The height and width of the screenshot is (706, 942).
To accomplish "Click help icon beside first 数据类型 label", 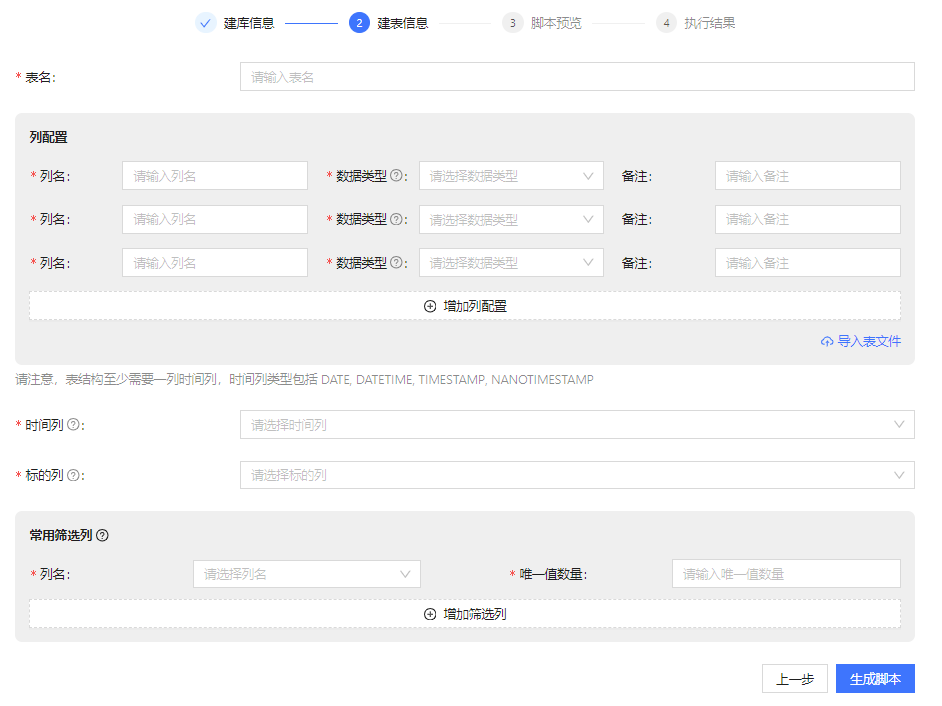I will [396, 176].
